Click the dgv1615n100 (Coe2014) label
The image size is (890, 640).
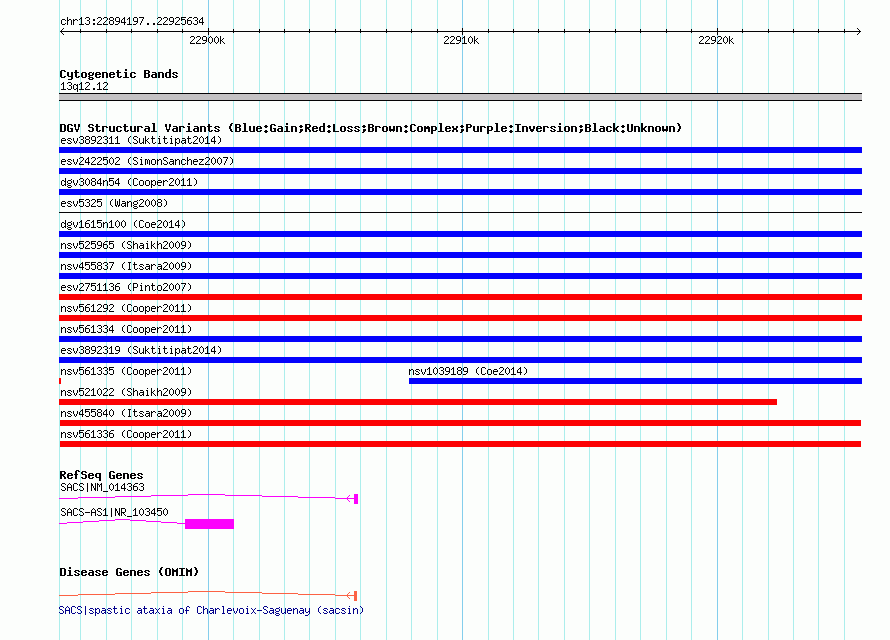(123, 224)
